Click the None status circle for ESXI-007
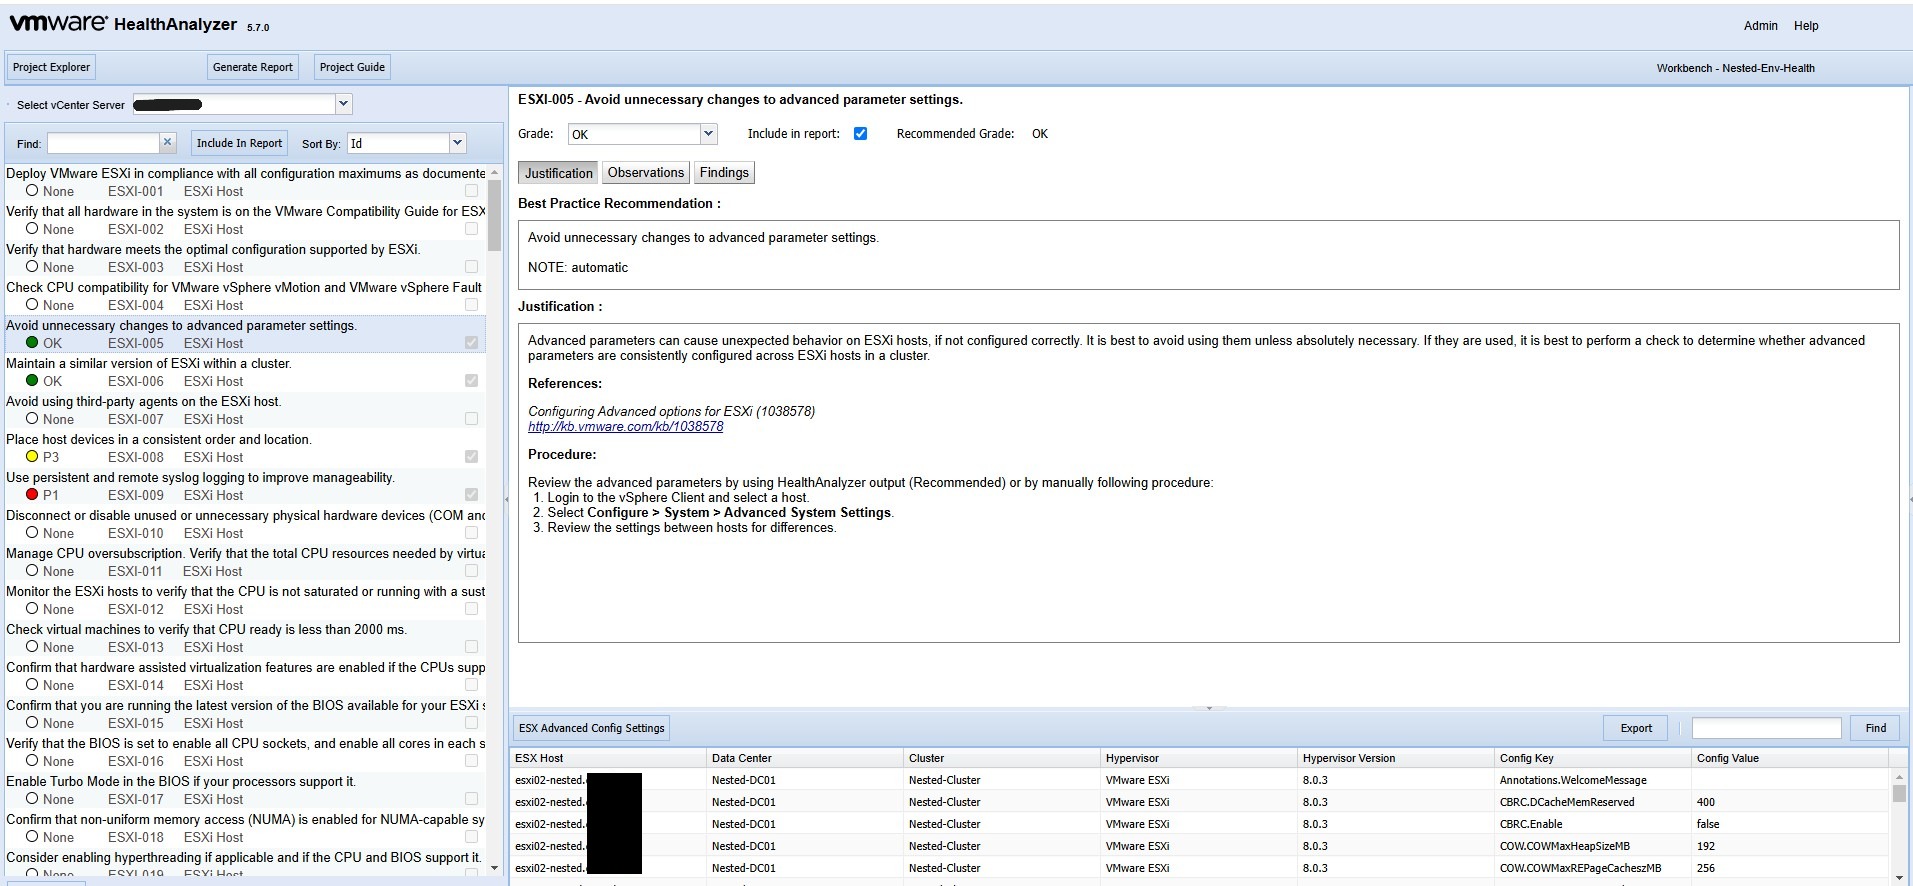Screen dimensions: 1913x886 pyautogui.click(x=32, y=419)
